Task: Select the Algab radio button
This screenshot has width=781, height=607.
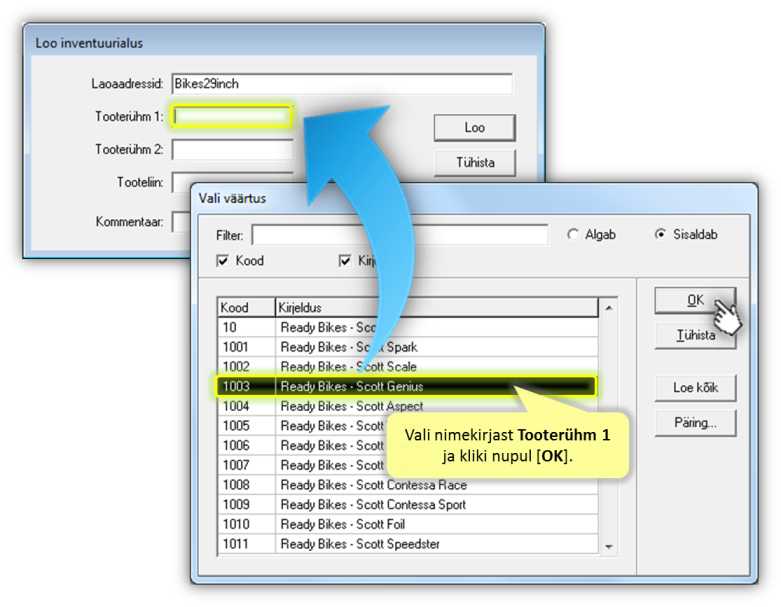Action: point(573,235)
